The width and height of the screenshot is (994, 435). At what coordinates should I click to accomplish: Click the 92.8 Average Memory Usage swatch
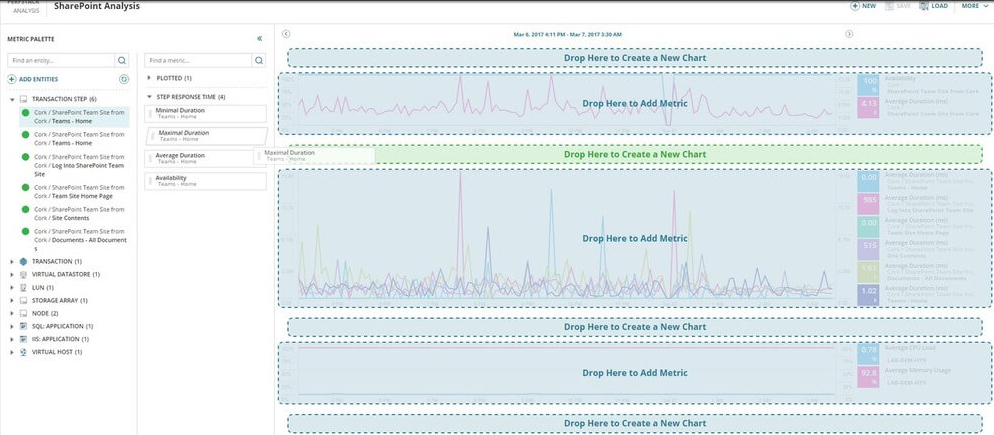coord(868,377)
